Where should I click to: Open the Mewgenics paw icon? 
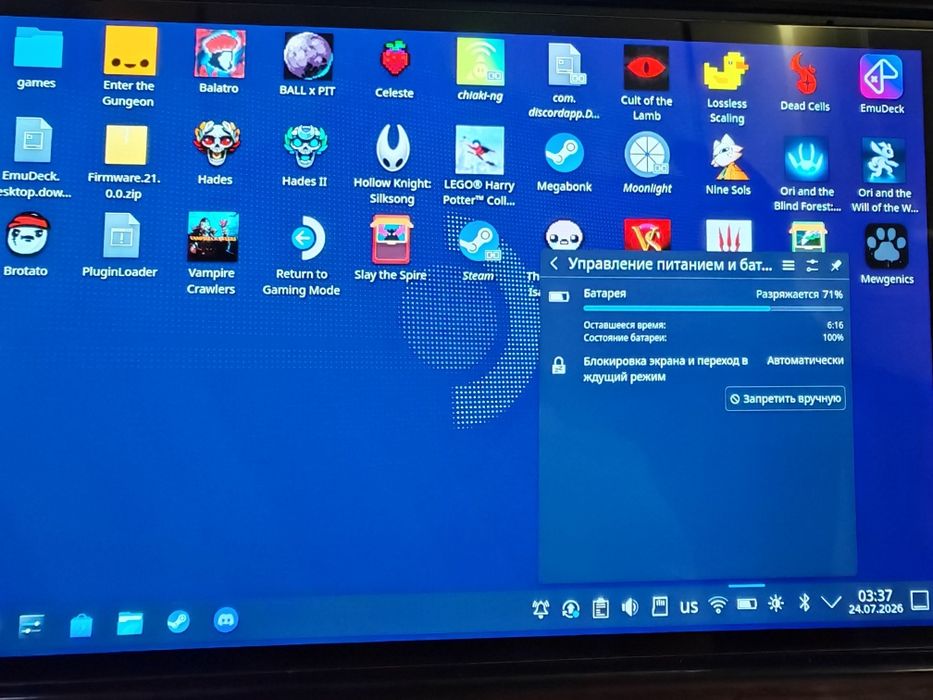click(x=886, y=246)
